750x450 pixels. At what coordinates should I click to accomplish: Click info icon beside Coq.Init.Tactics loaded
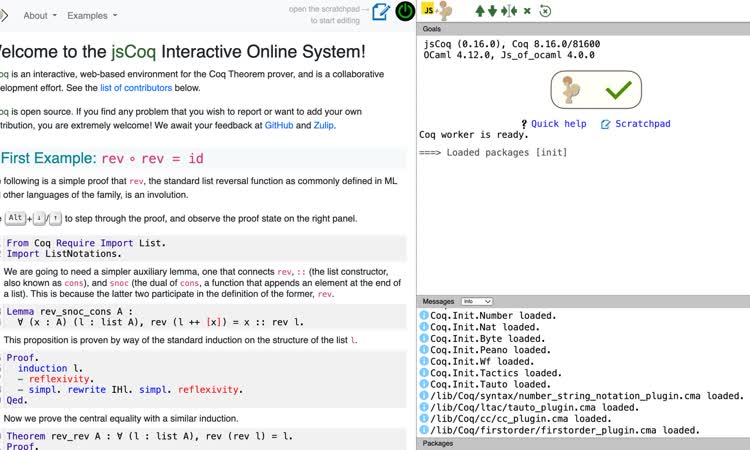click(424, 373)
